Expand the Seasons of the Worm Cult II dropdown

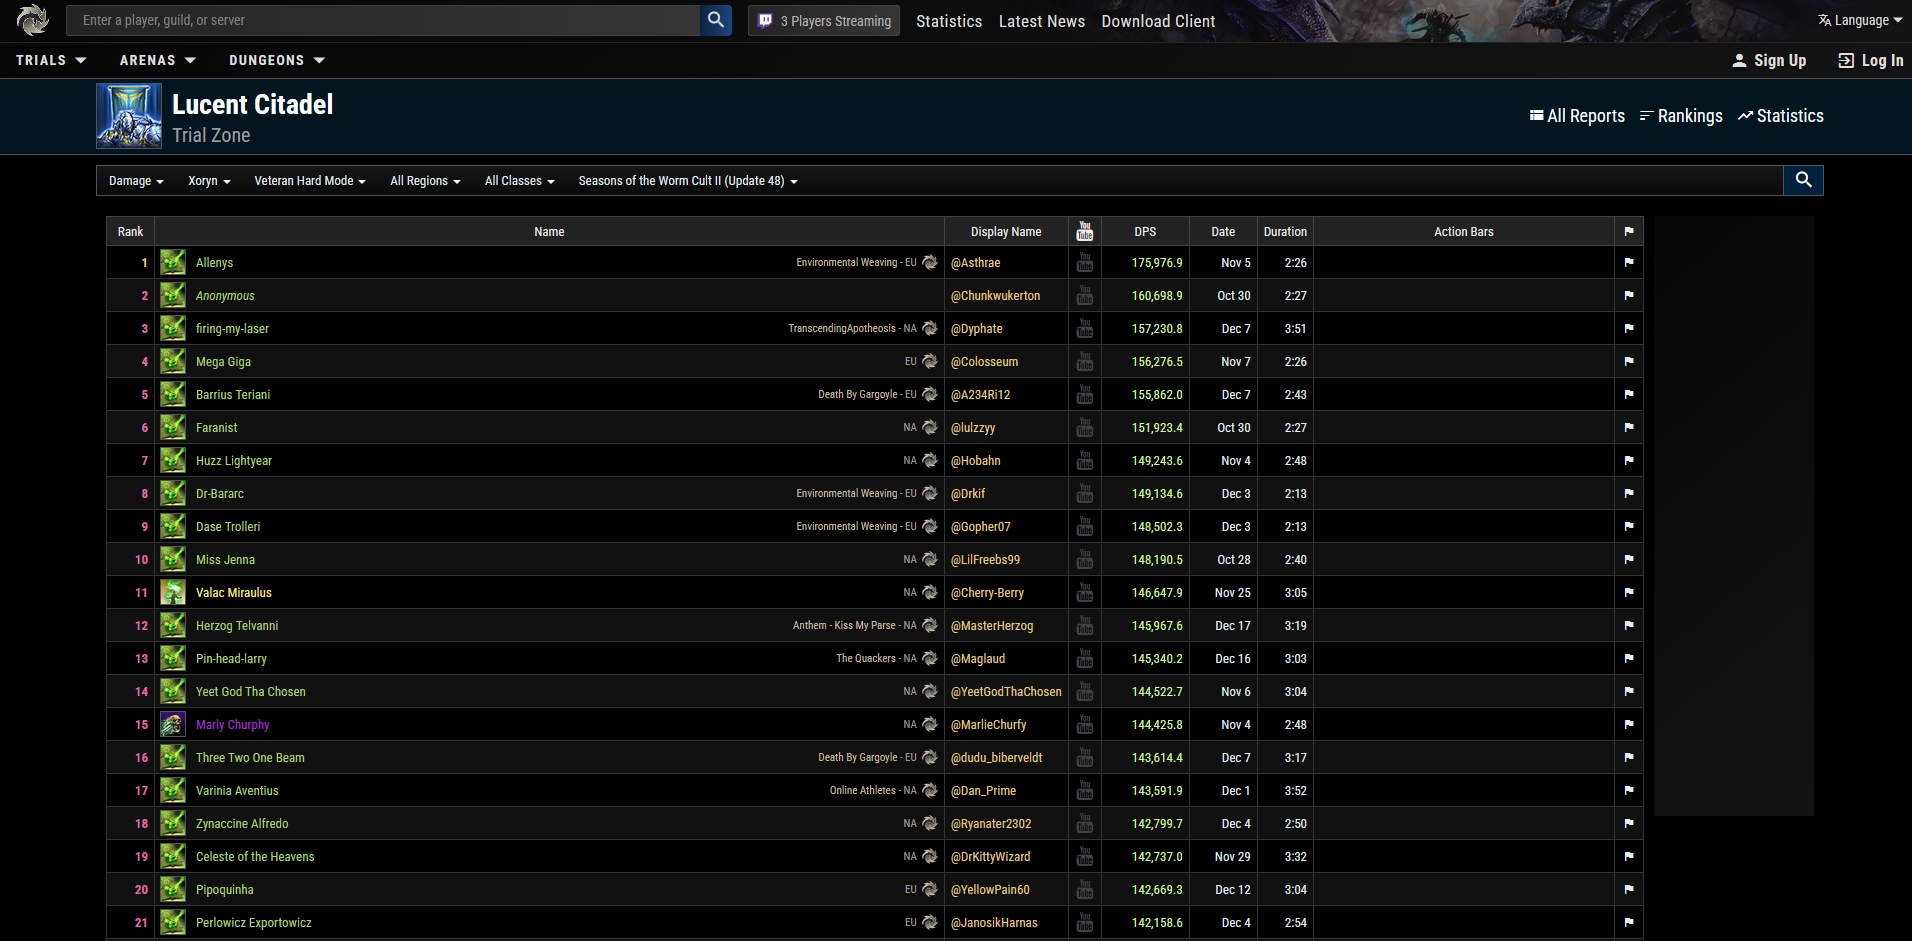688,181
